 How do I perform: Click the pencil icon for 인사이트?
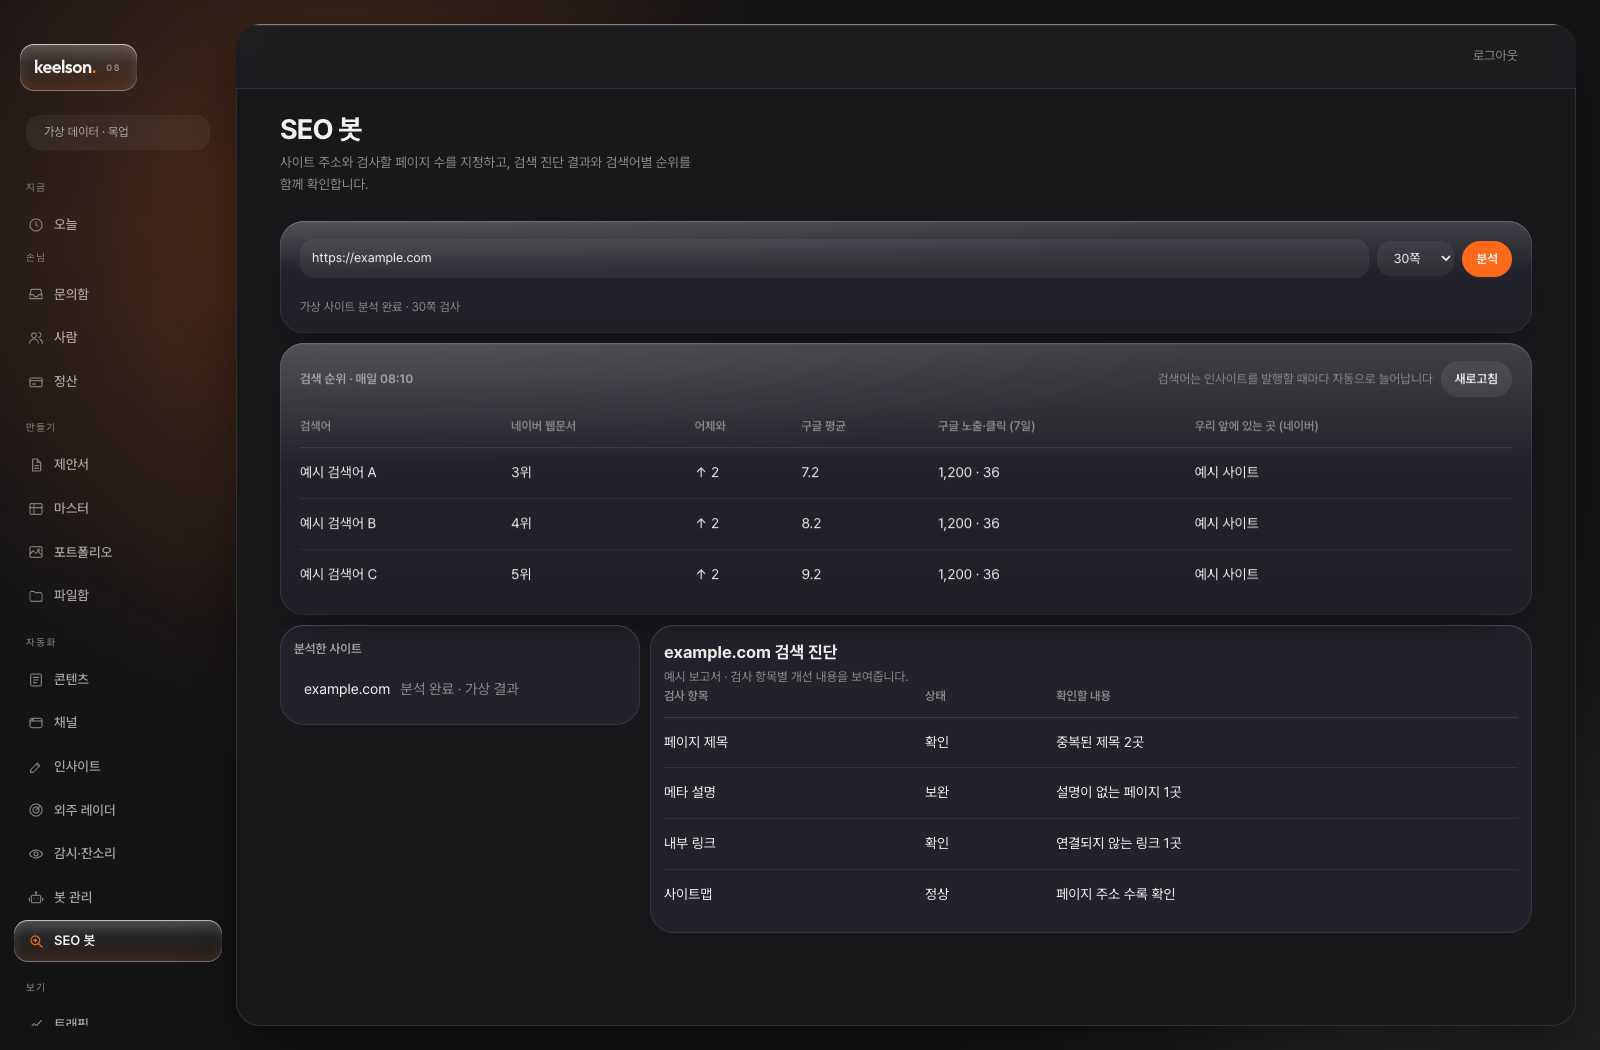pos(36,767)
